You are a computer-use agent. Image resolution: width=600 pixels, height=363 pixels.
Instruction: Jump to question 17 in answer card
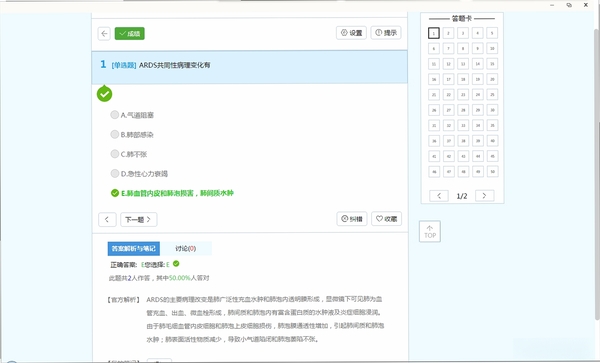(448, 79)
